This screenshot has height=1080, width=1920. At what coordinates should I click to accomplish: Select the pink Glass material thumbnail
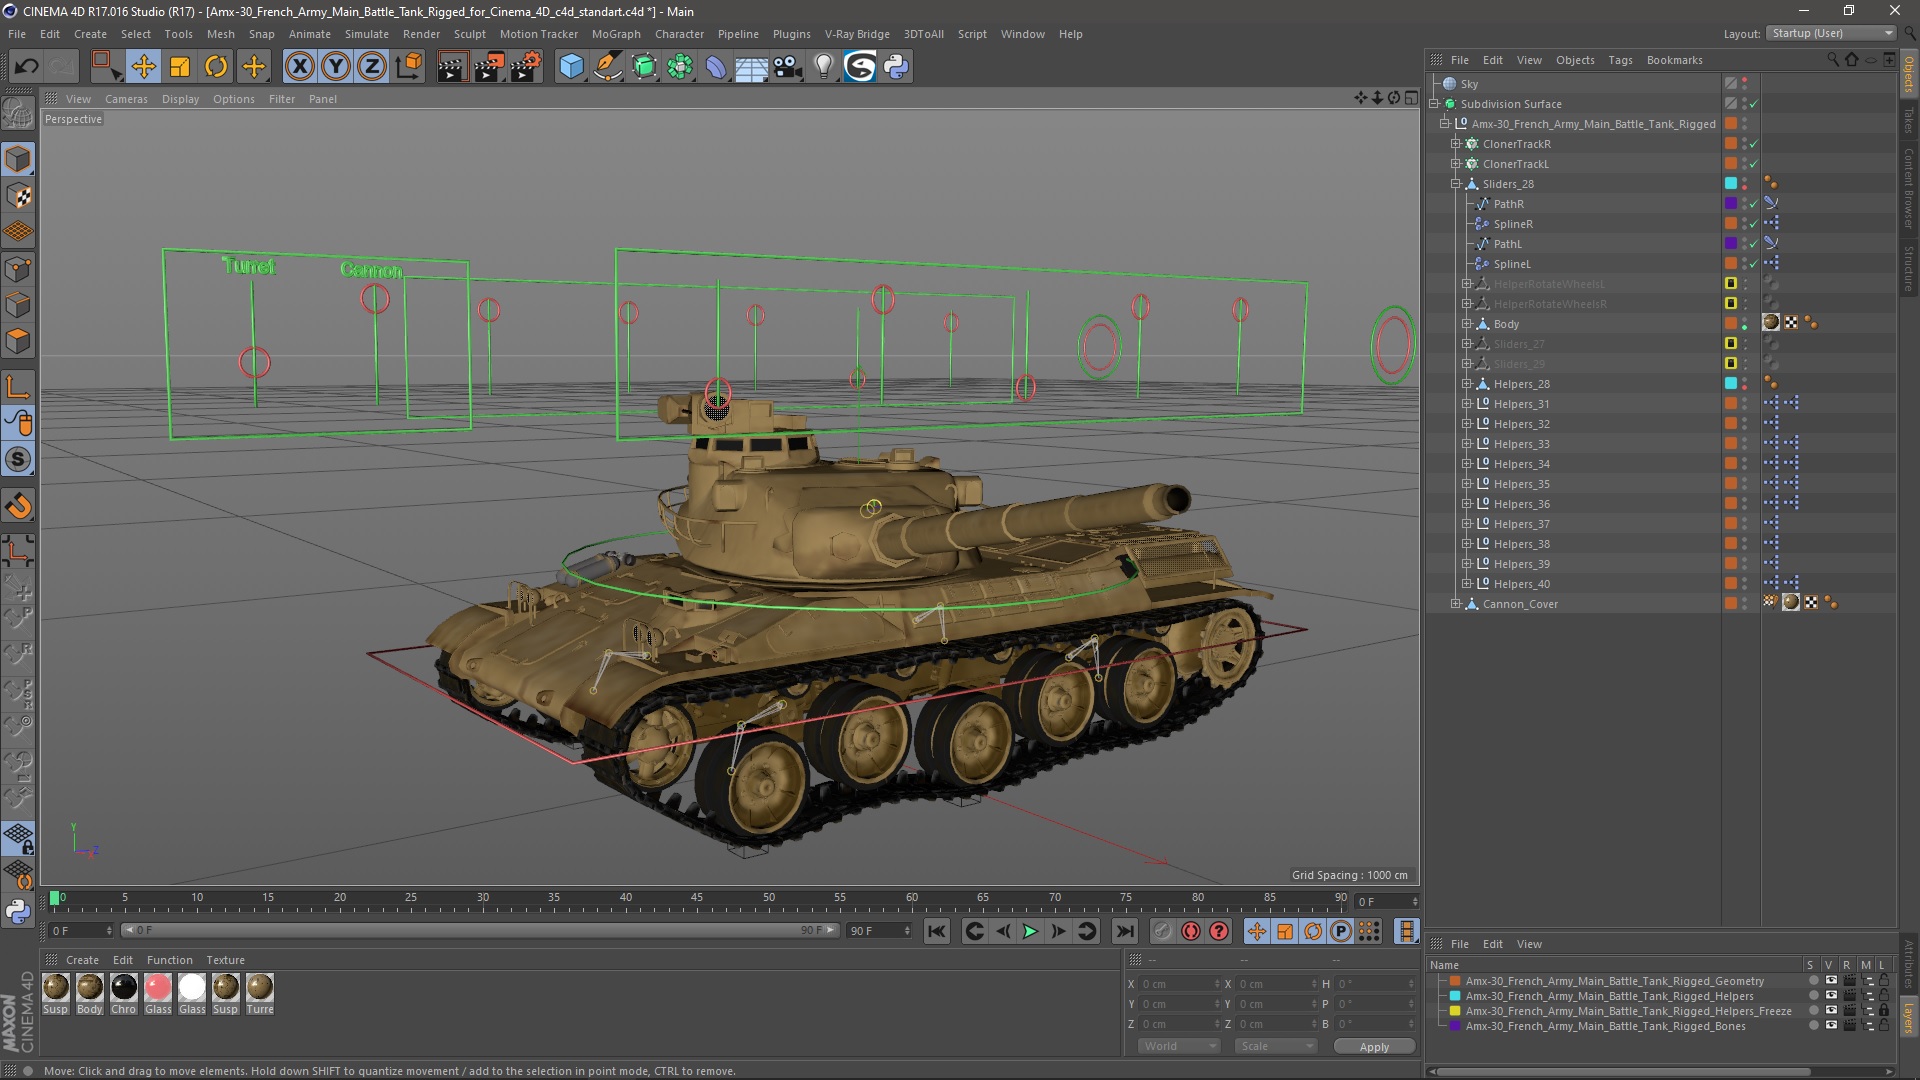(x=158, y=988)
